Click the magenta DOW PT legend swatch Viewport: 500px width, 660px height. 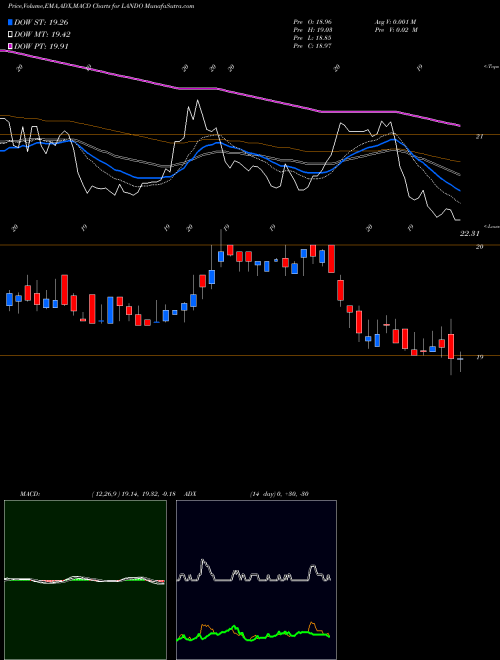click(10, 46)
